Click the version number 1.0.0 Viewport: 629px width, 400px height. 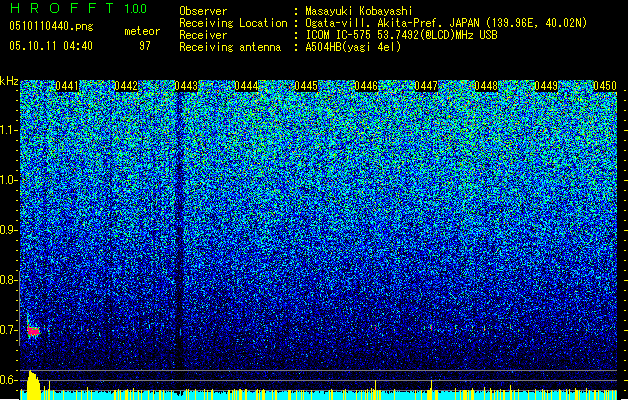[135, 8]
